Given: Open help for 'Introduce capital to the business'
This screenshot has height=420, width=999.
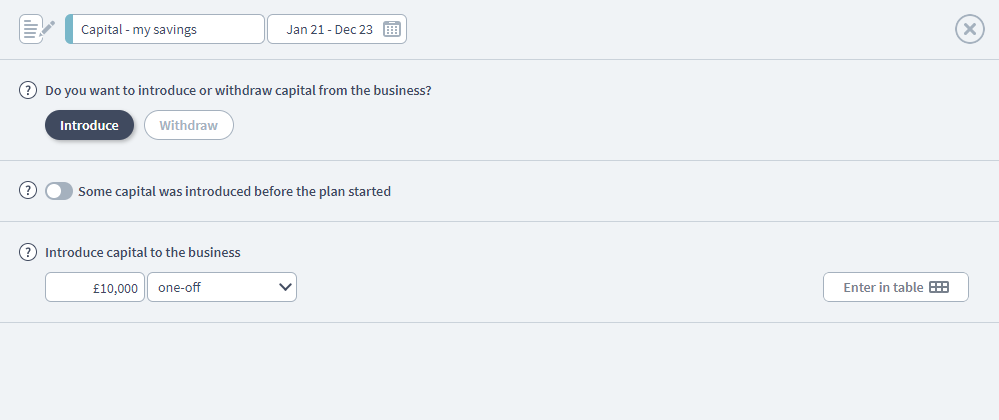Looking at the screenshot, I should (29, 252).
